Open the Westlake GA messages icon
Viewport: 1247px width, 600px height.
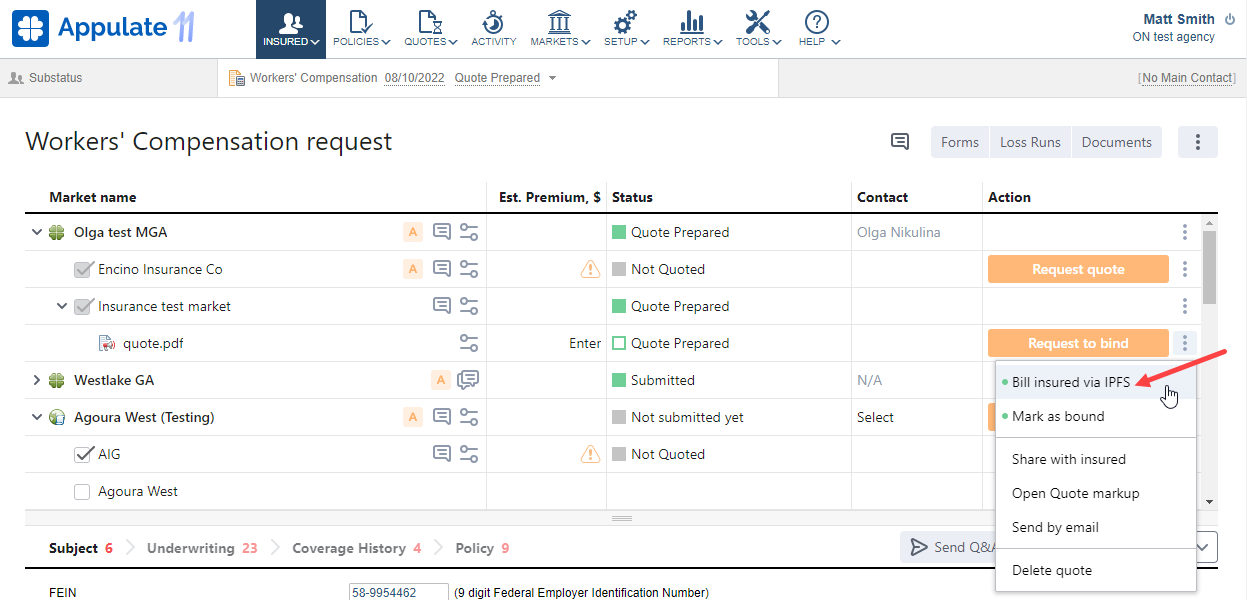[468, 380]
